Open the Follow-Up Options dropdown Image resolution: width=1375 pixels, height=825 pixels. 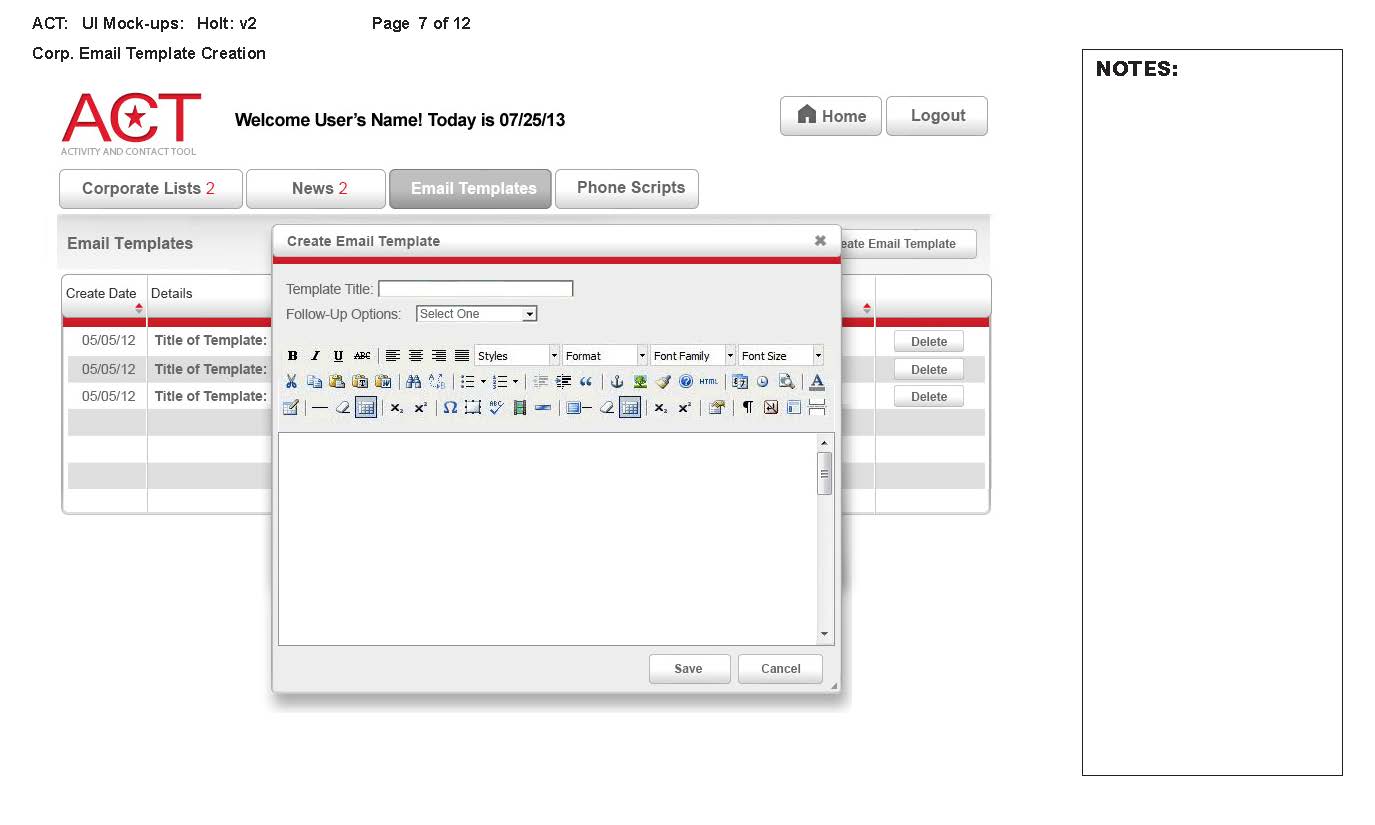[476, 314]
